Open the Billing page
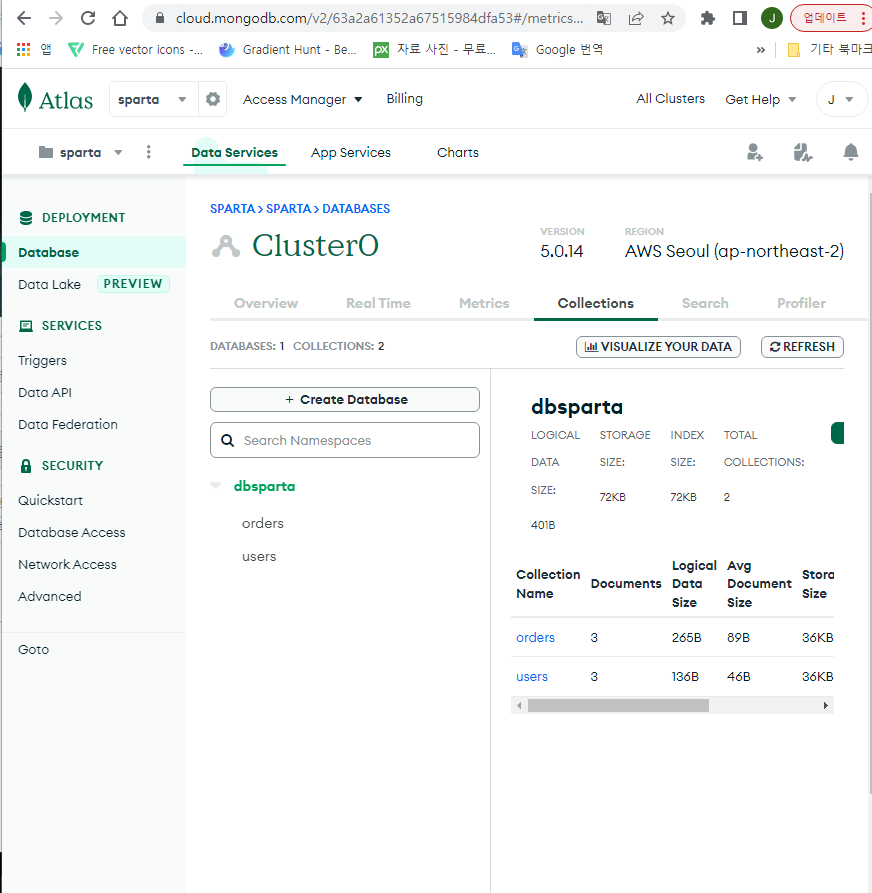The image size is (872, 893). [404, 99]
